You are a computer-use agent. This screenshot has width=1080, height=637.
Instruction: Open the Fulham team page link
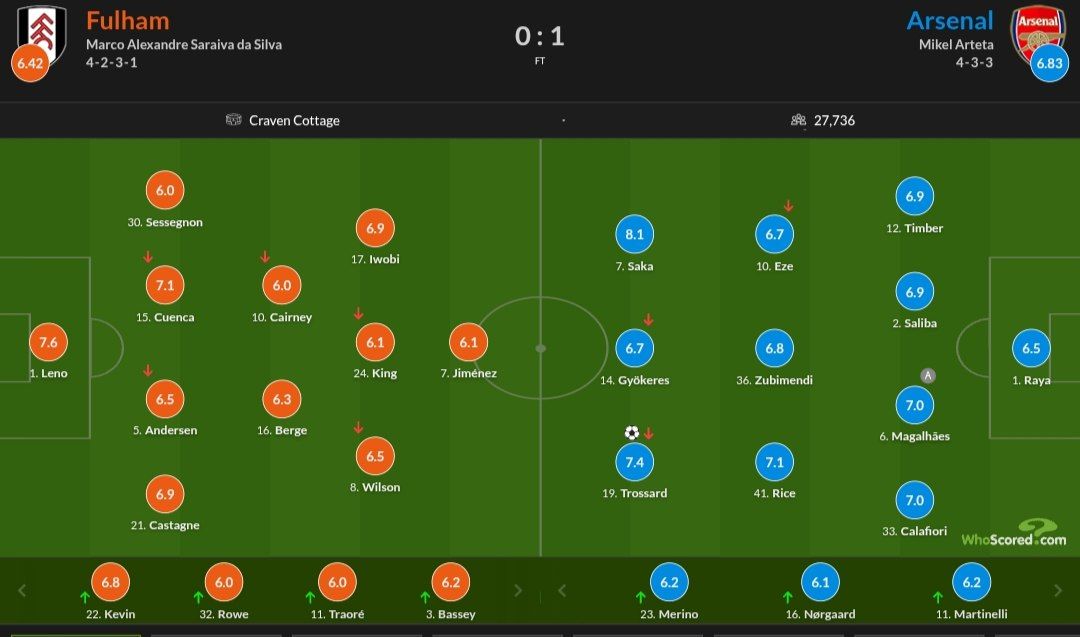click(127, 20)
